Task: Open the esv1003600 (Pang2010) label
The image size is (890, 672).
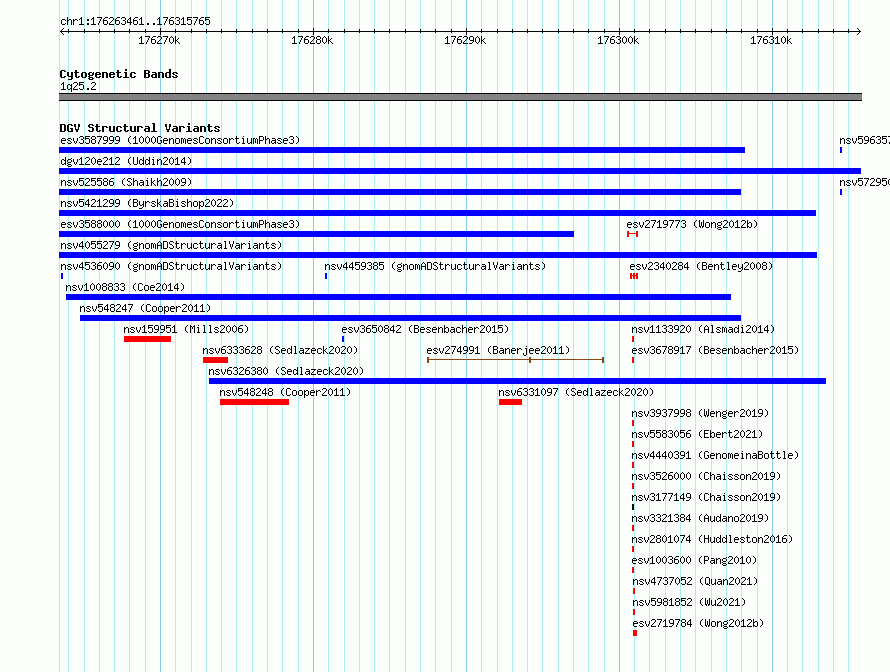Action: [694, 560]
